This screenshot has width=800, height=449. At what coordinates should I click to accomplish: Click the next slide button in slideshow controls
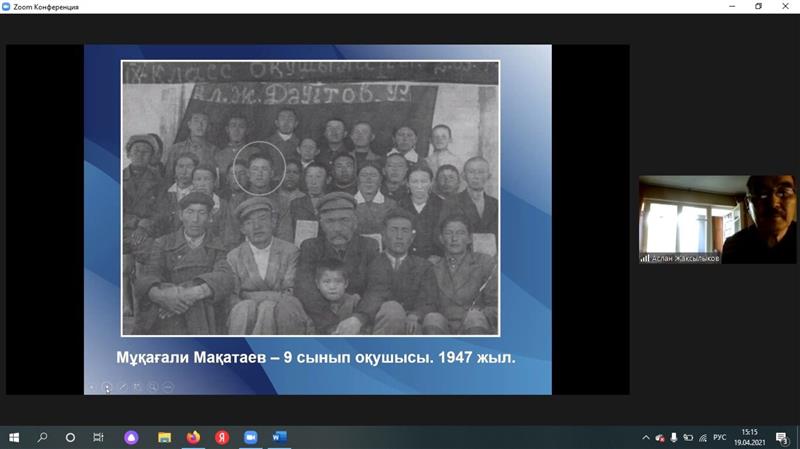[107, 386]
